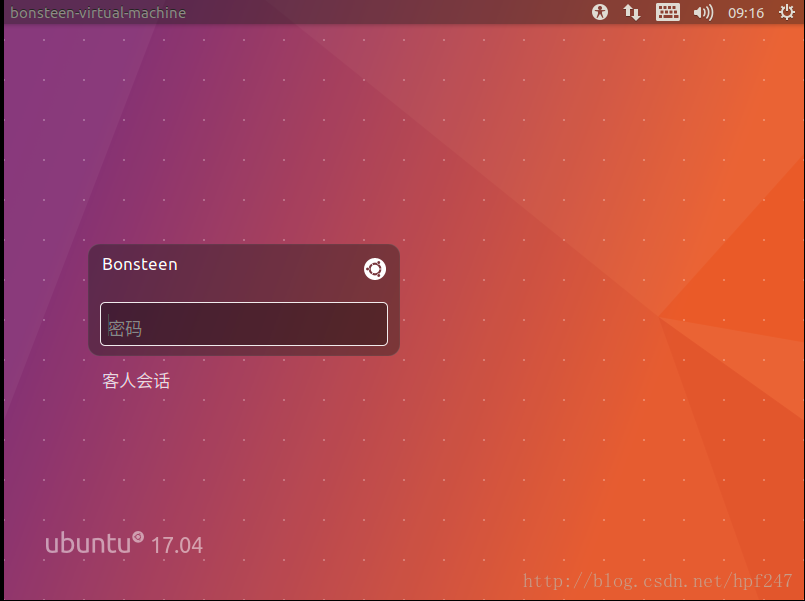The width and height of the screenshot is (805, 601).
Task: Open the power gear menu icon
Action: pos(786,13)
